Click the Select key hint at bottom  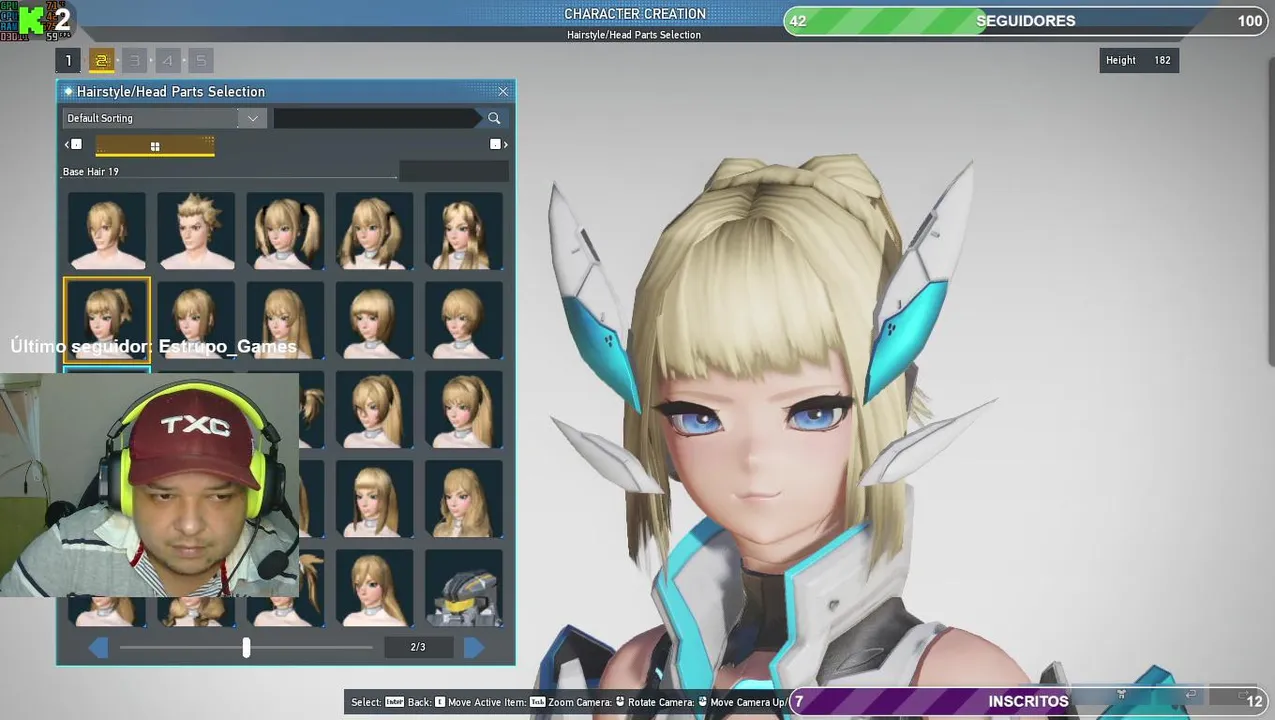tap(377, 702)
